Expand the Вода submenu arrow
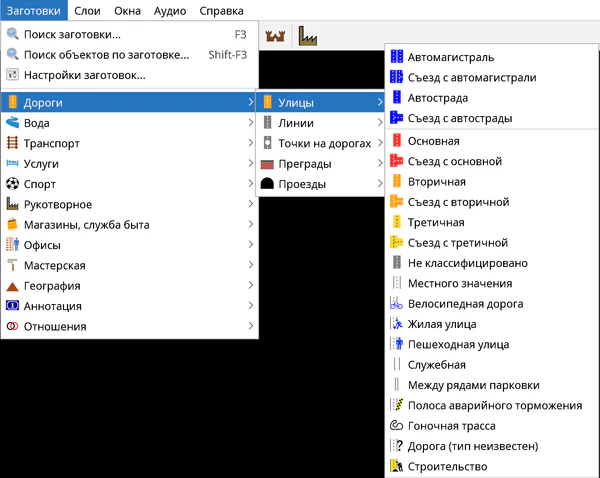 [249, 122]
